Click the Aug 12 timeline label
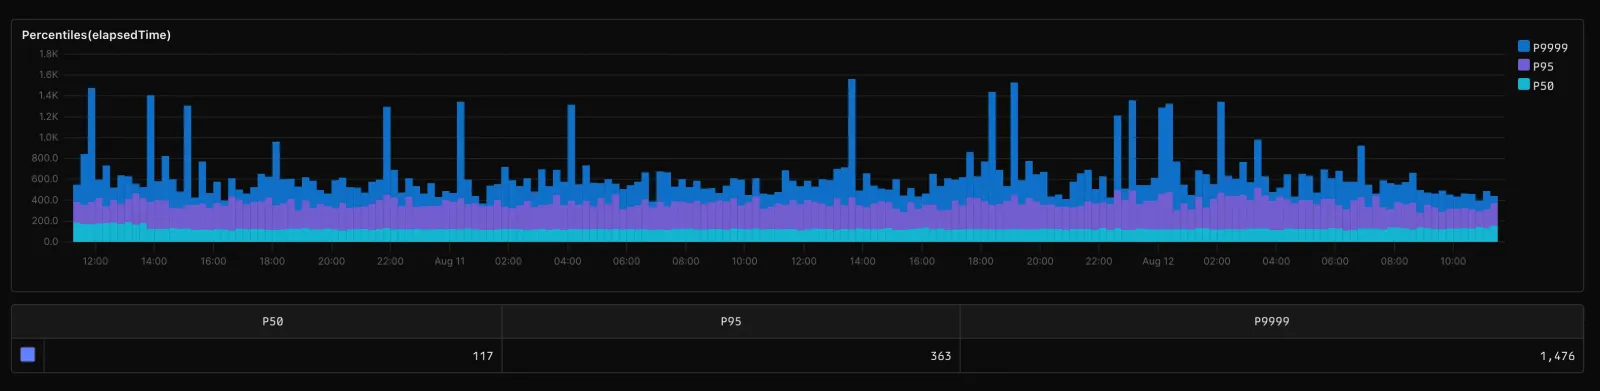 tap(1158, 261)
